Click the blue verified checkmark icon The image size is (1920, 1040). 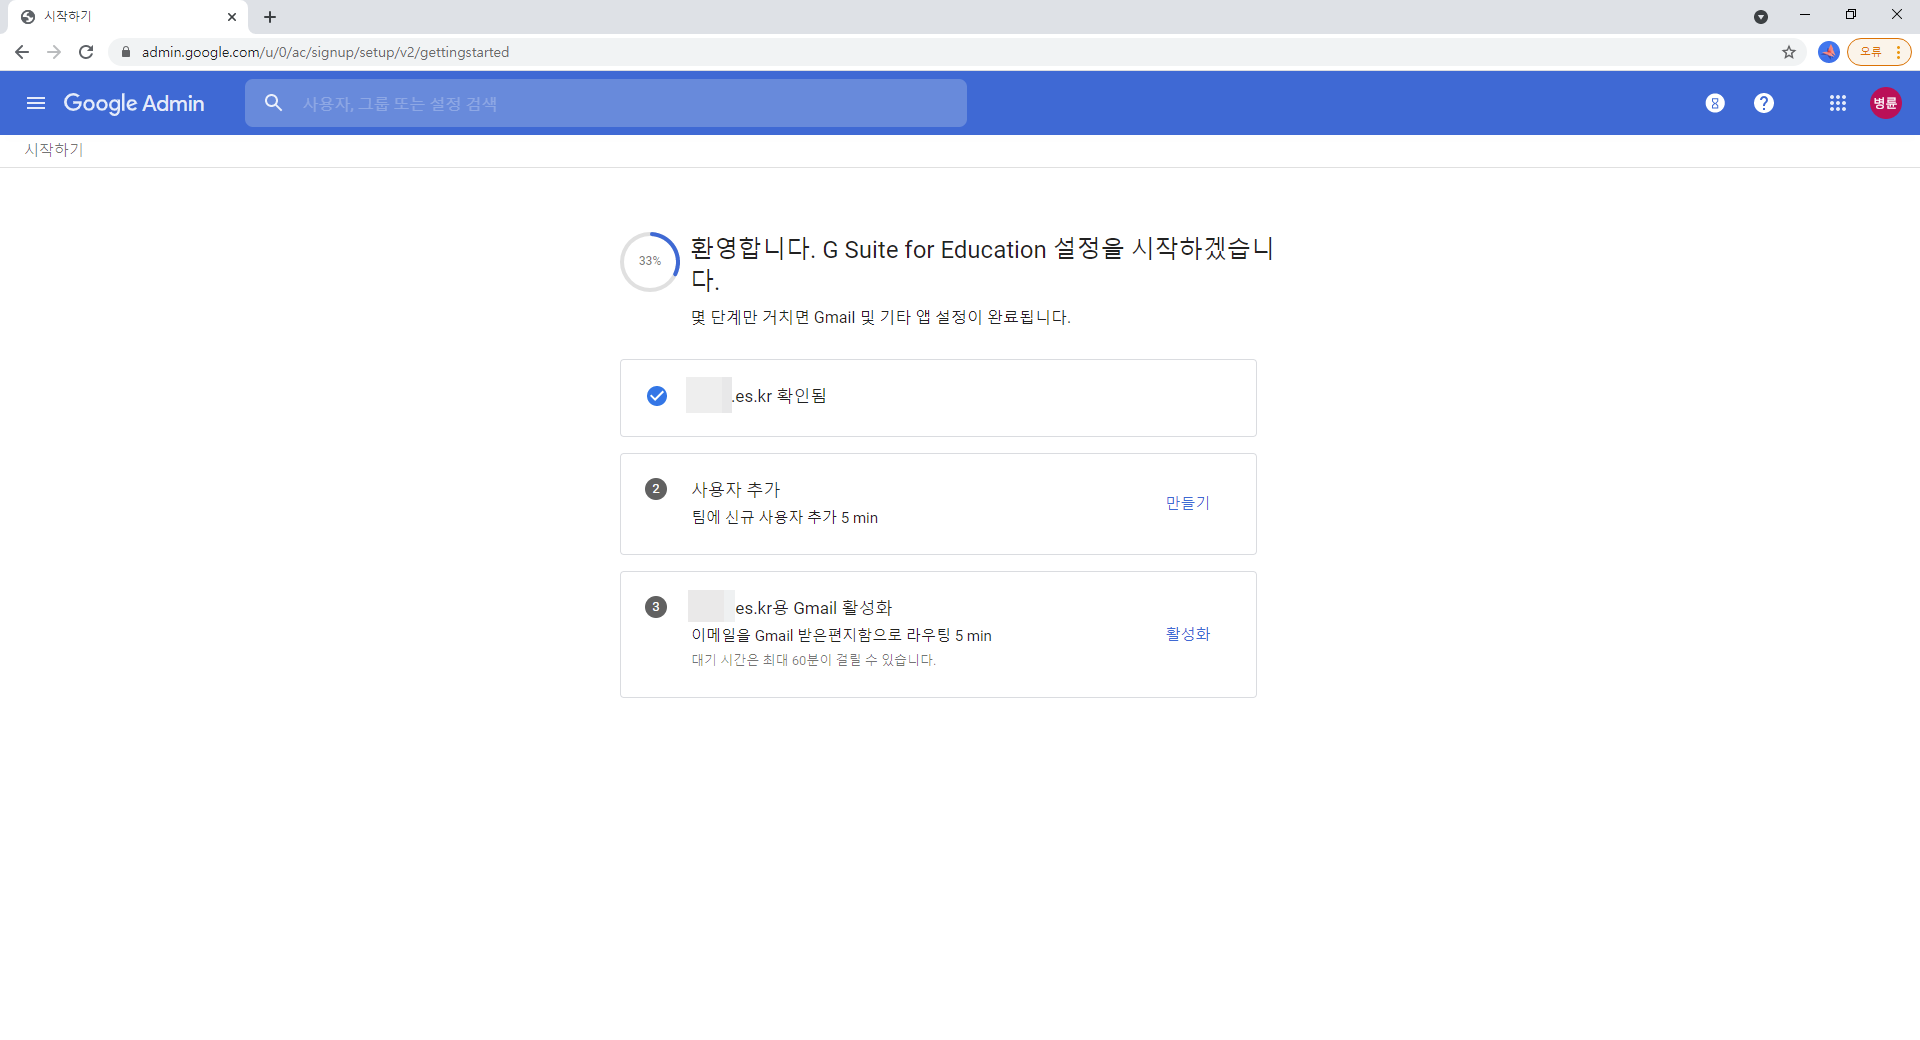657,396
